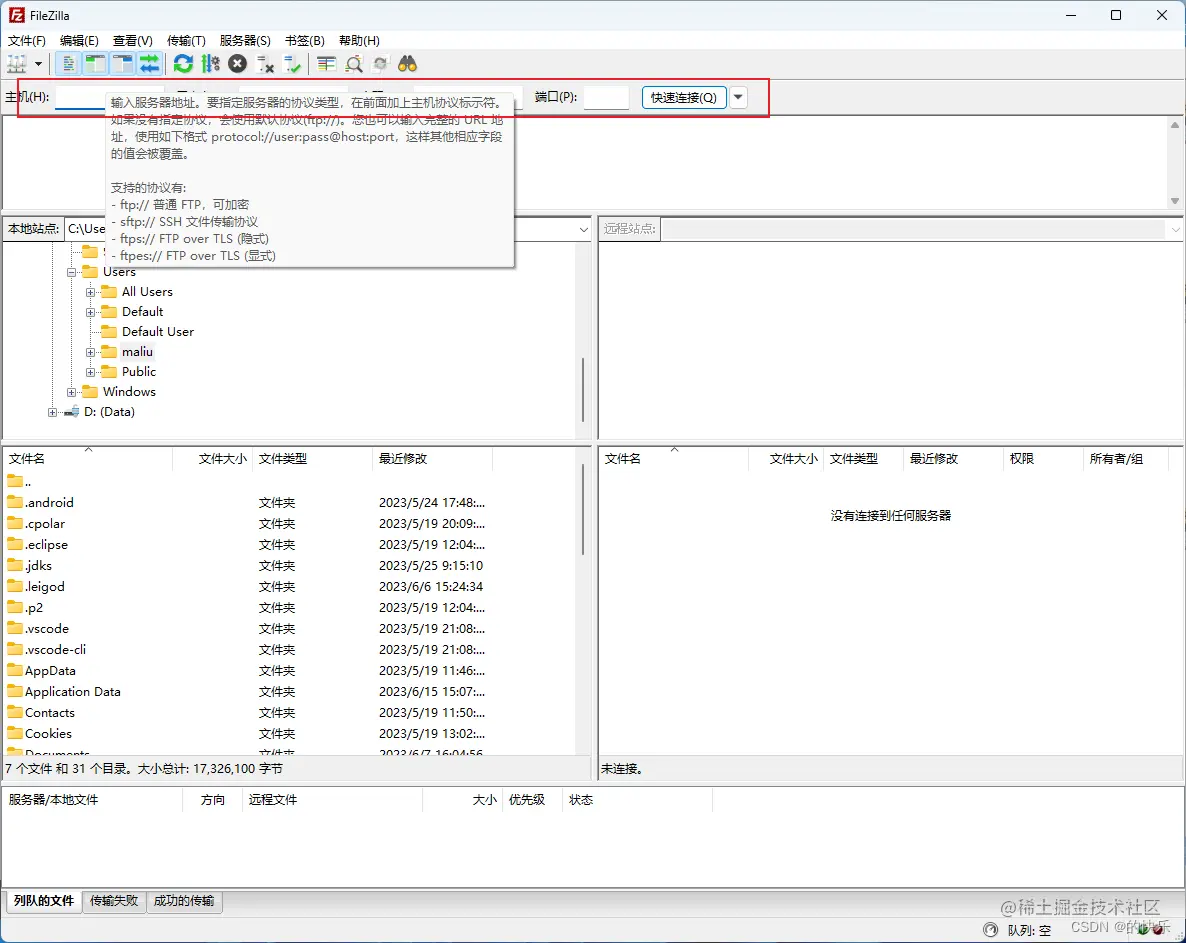This screenshot has height=943, width=1186.
Task: Expand the Default folder node
Action: pyautogui.click(x=91, y=312)
